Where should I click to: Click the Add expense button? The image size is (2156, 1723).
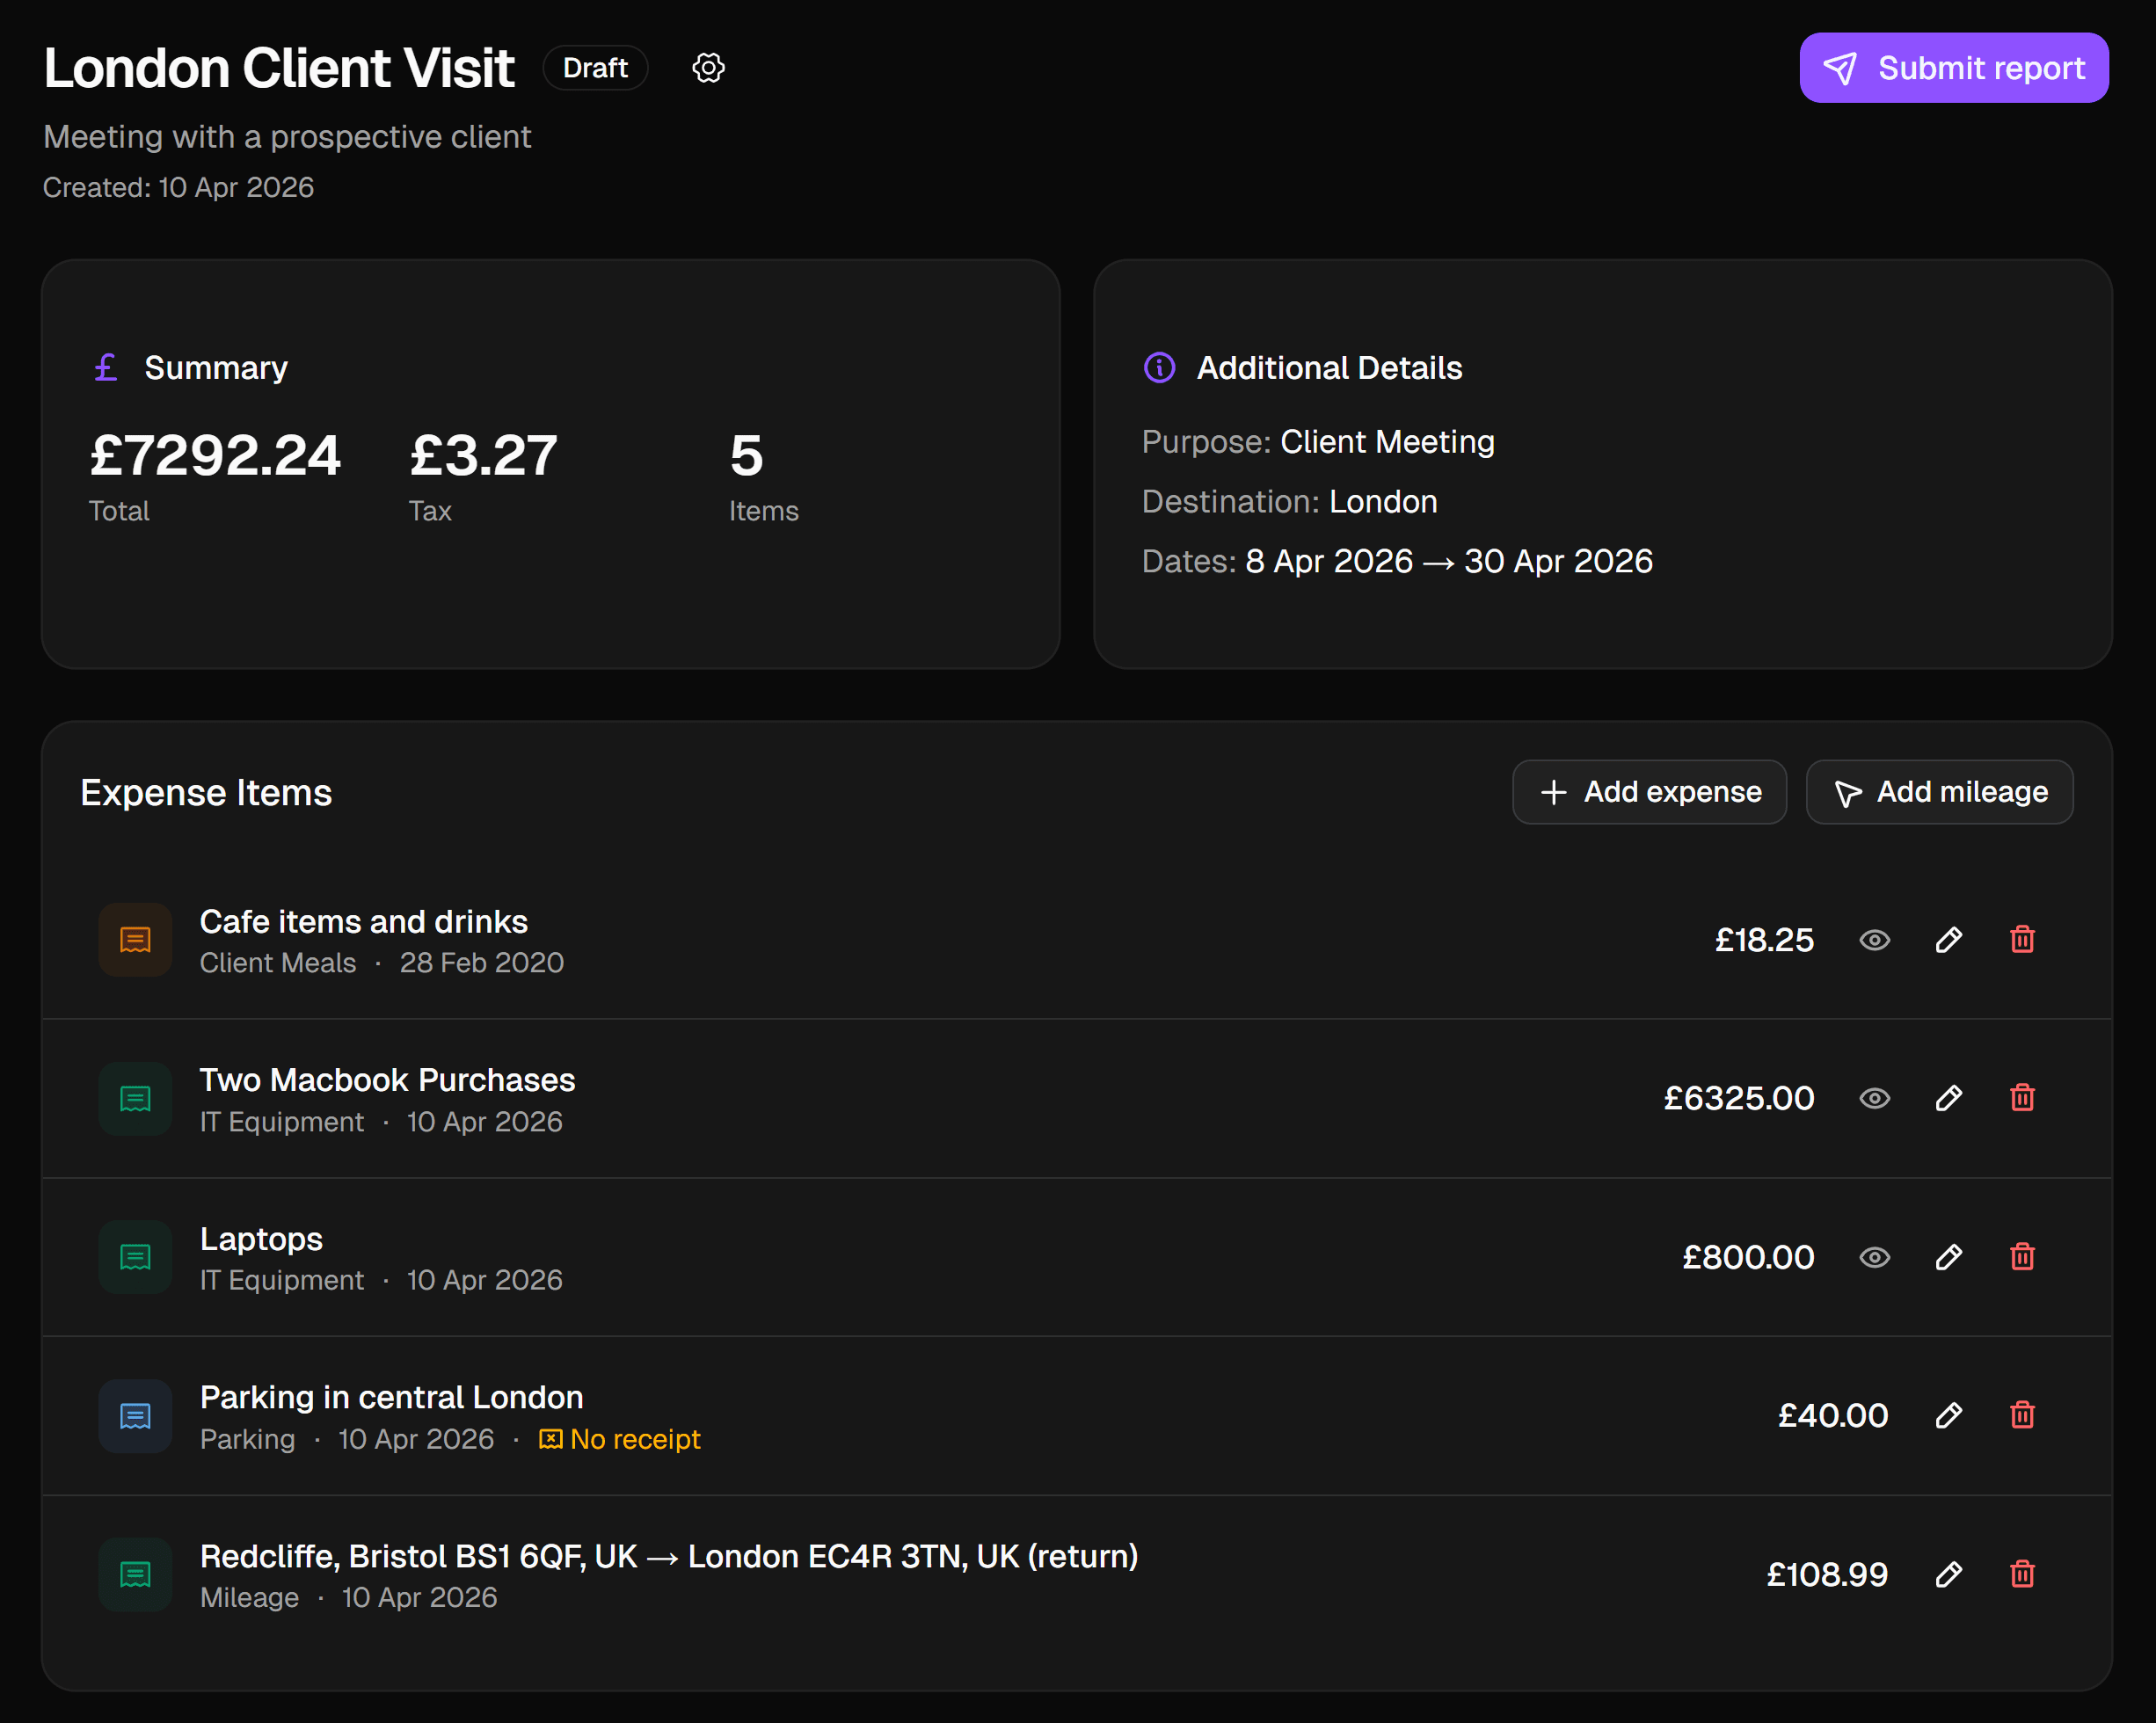point(1649,792)
